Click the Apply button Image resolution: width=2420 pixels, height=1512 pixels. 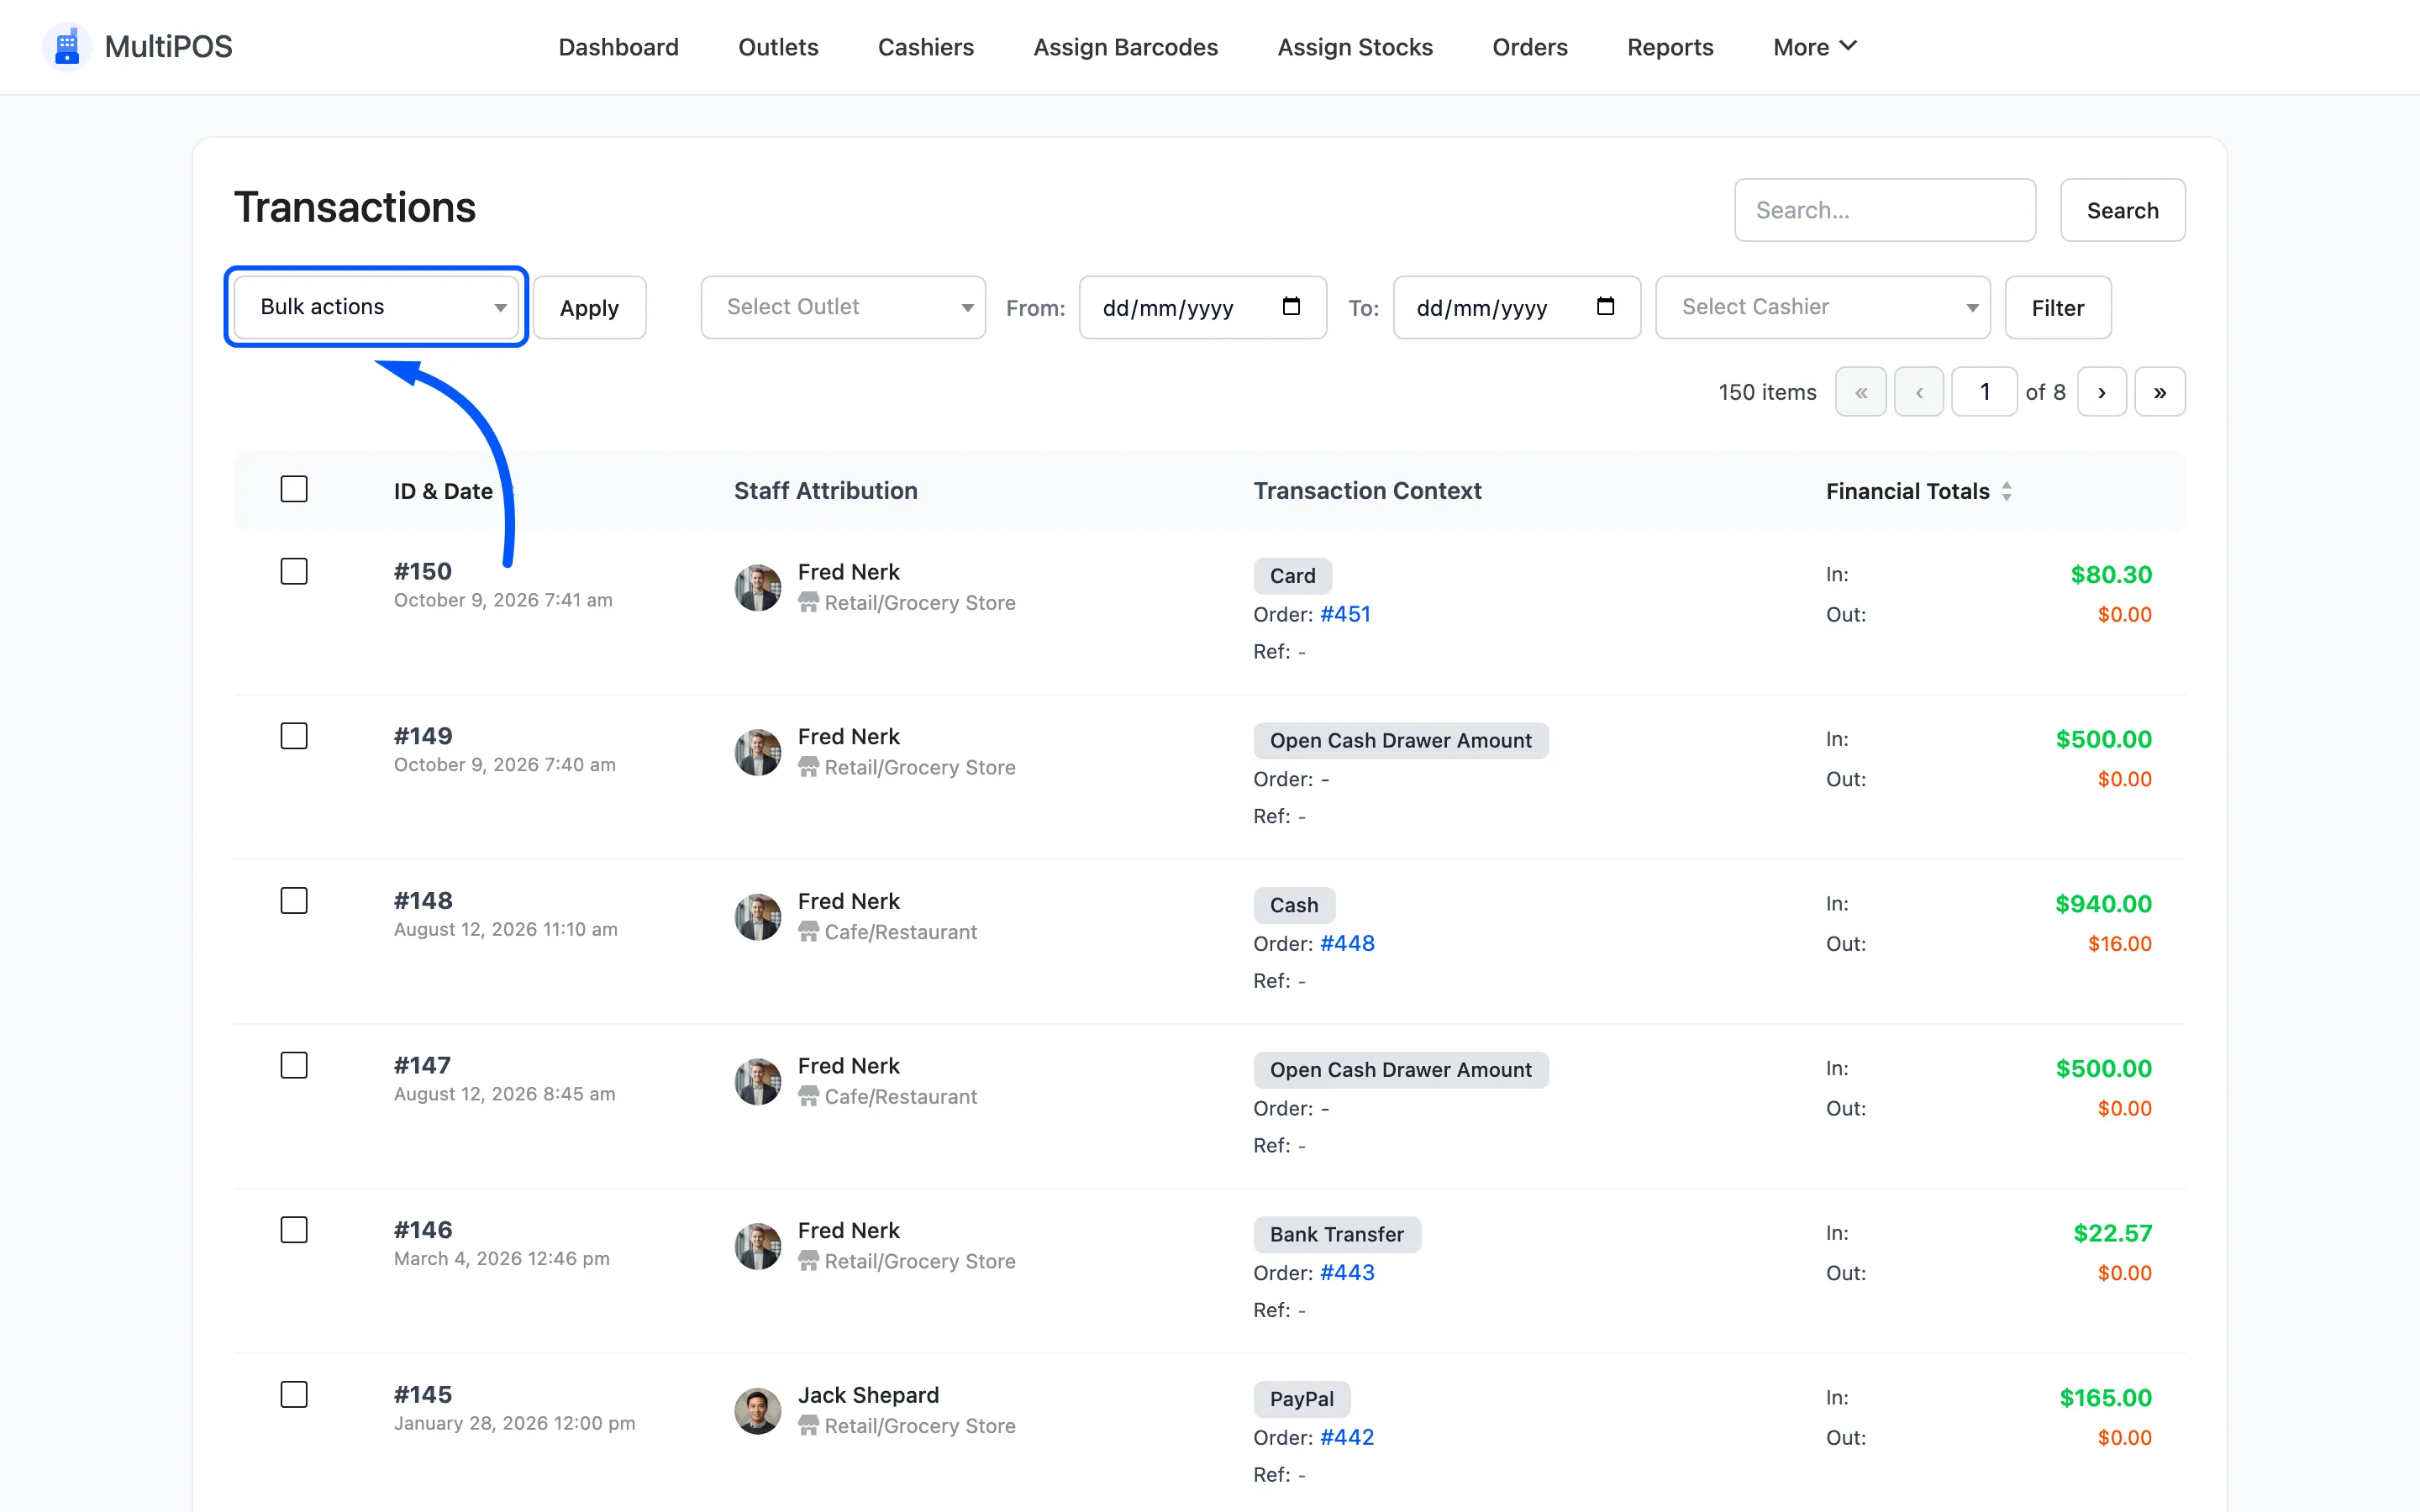point(589,307)
